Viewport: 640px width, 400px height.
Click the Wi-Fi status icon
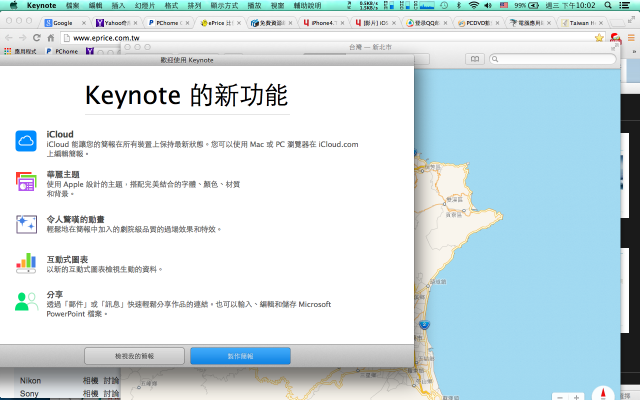click(x=473, y=5)
